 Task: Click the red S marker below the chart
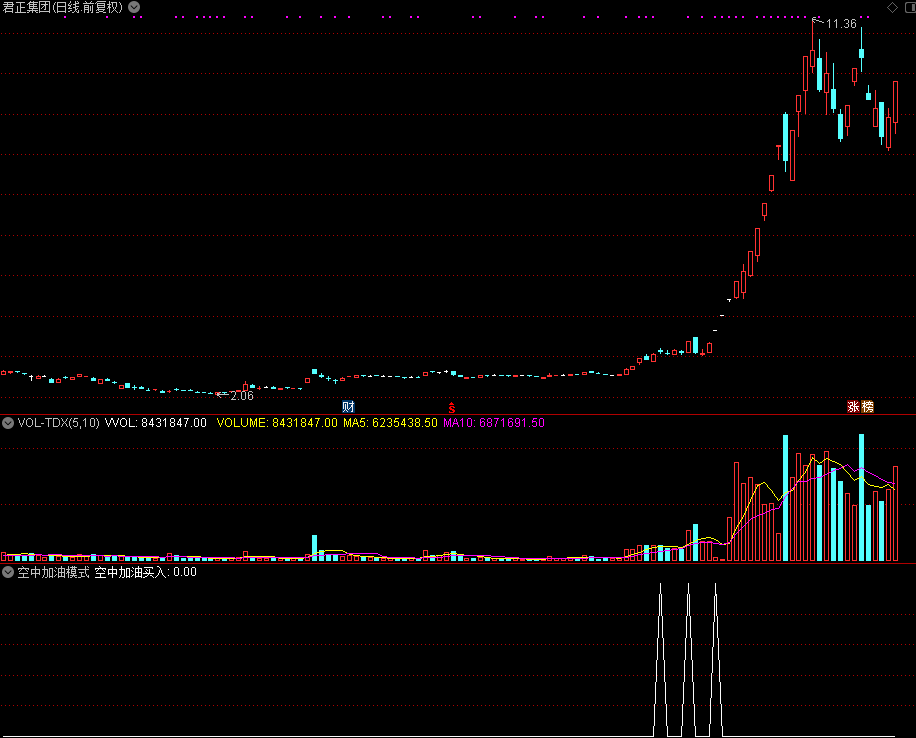click(x=452, y=407)
